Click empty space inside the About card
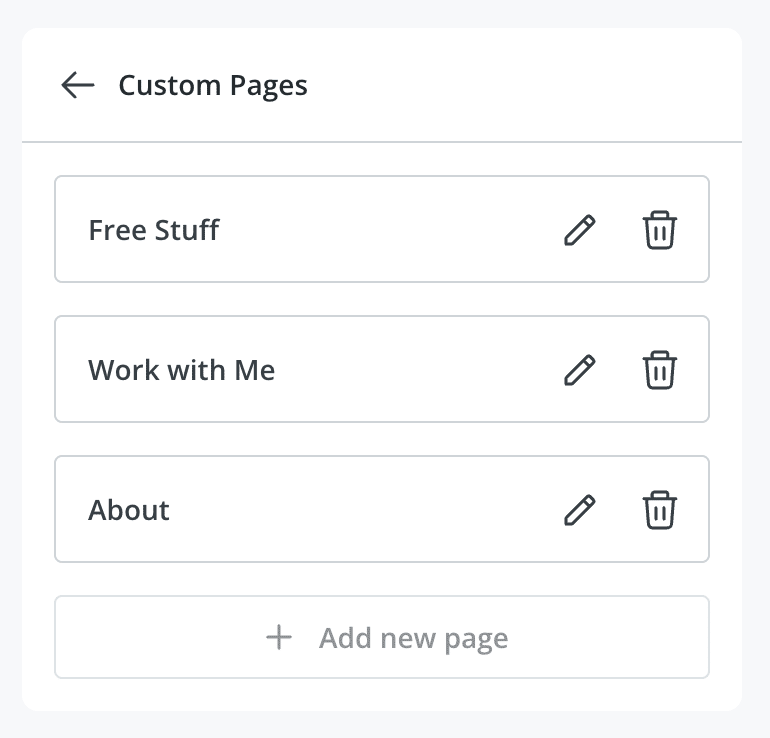This screenshot has width=770, height=738. coord(363,509)
